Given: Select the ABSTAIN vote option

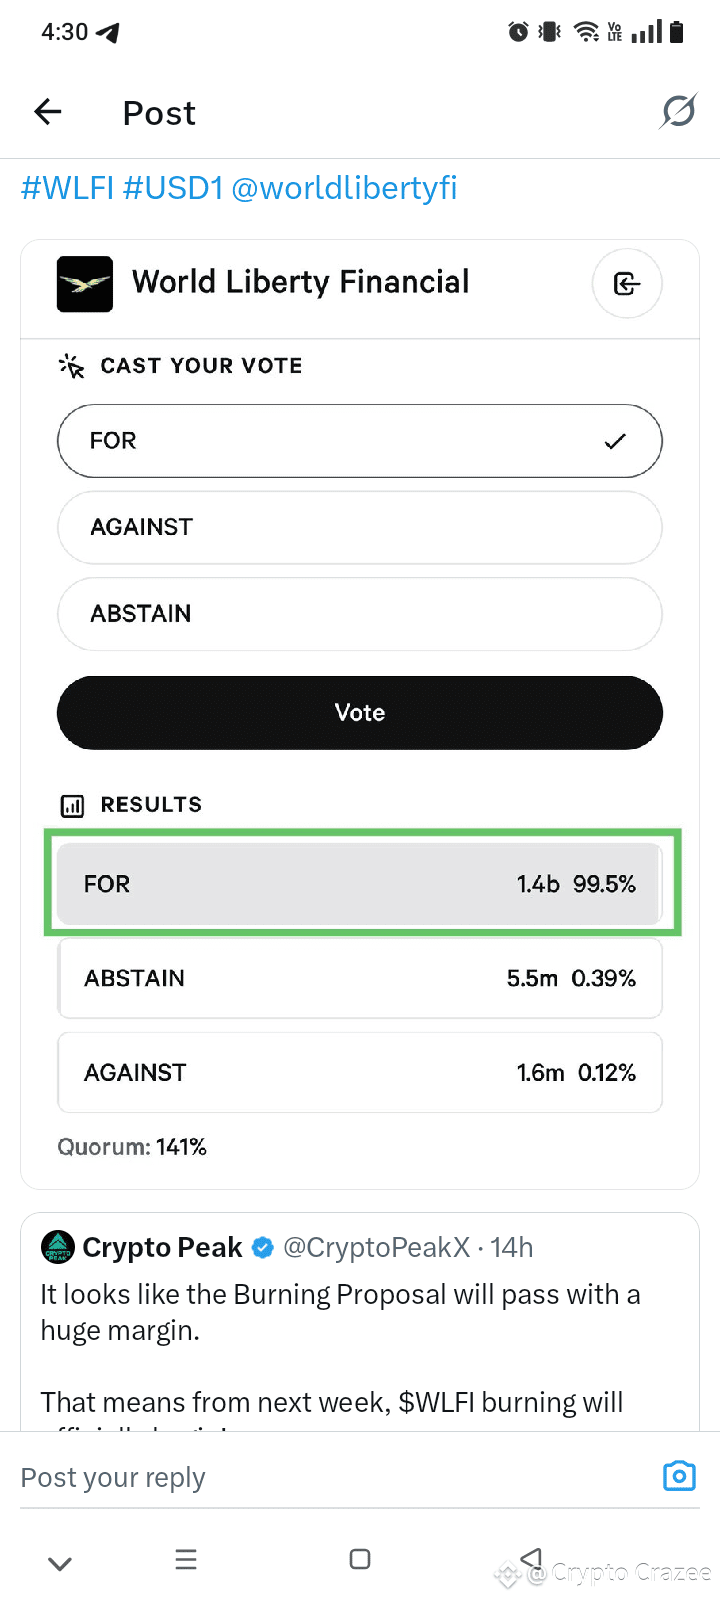Looking at the screenshot, I should pos(360,614).
